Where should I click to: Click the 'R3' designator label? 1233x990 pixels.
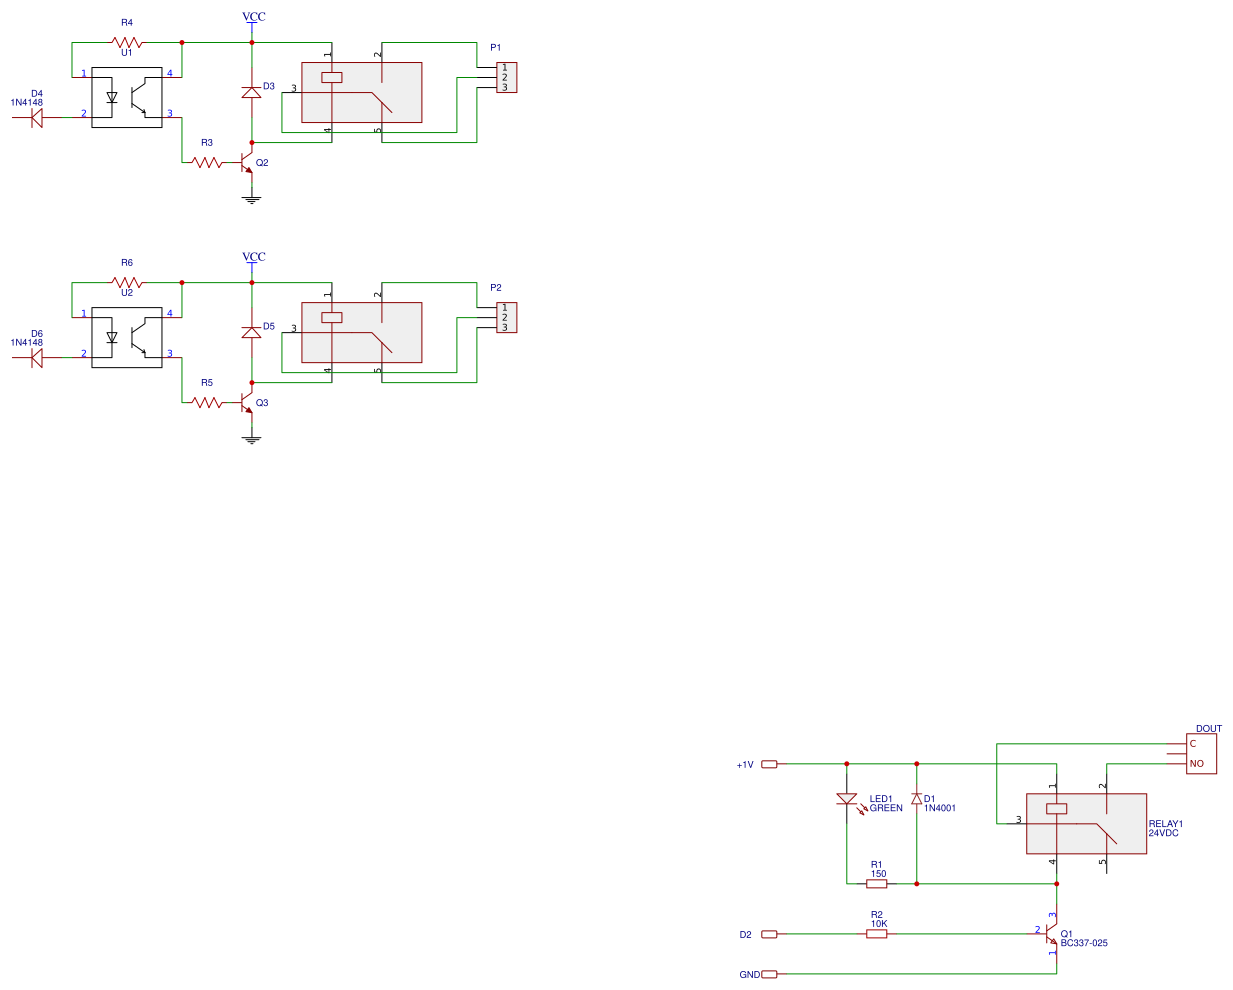(207, 143)
